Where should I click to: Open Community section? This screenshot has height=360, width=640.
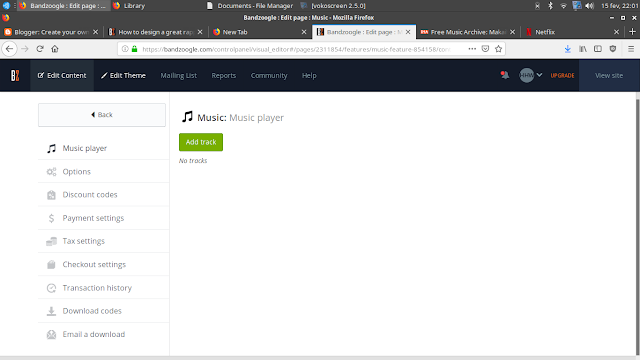click(x=269, y=76)
